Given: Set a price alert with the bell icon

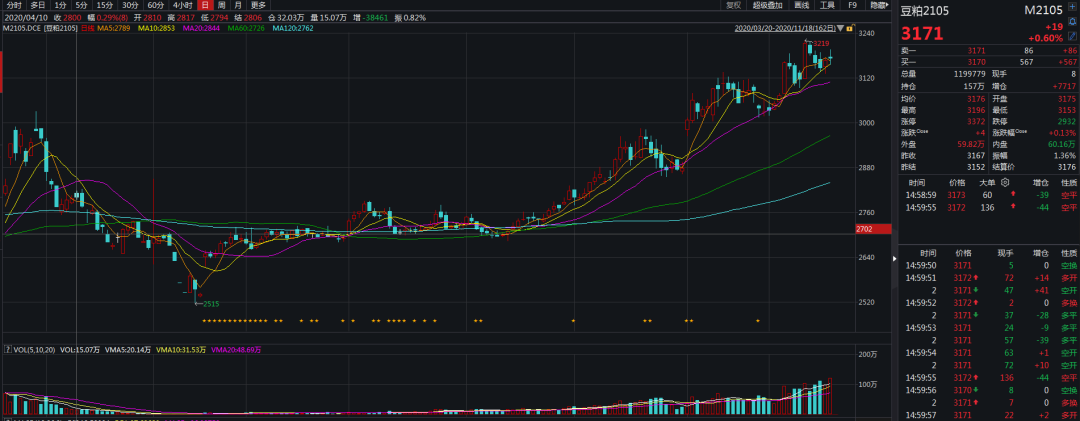Looking at the screenshot, I should 1072,22.
